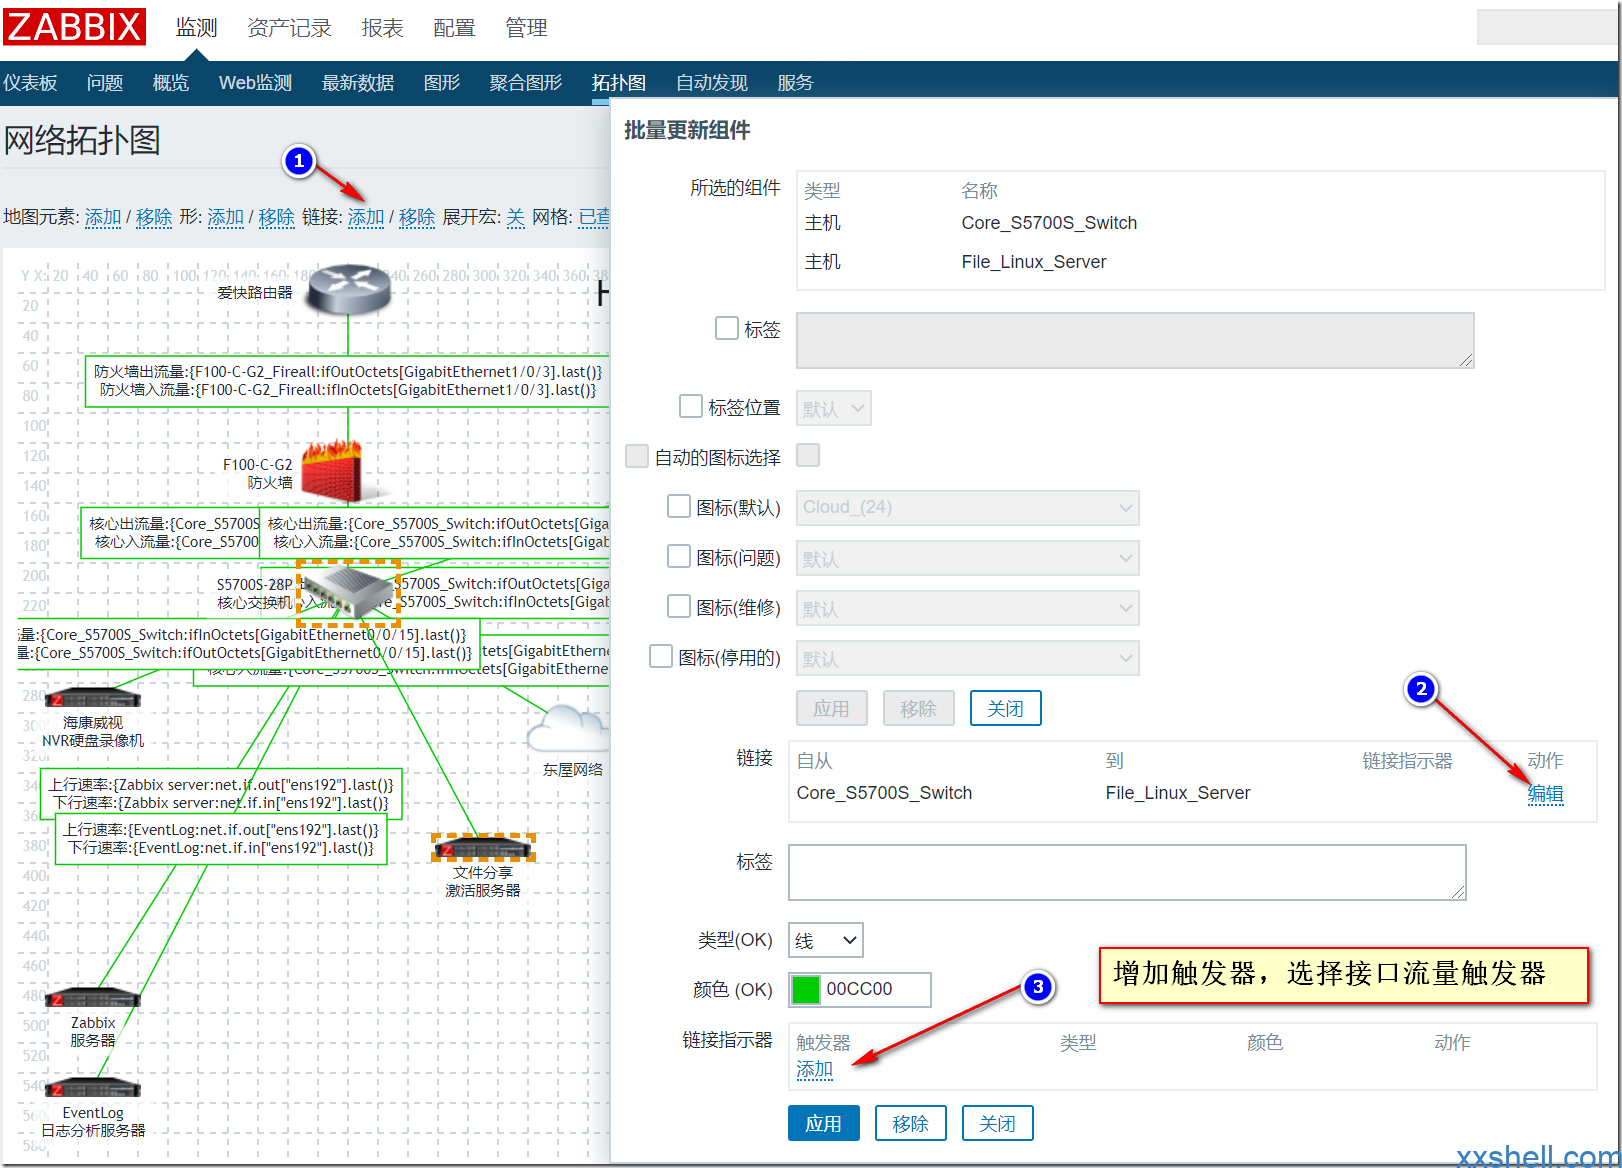Click 移除 next to 链接

pyautogui.click(x=417, y=217)
